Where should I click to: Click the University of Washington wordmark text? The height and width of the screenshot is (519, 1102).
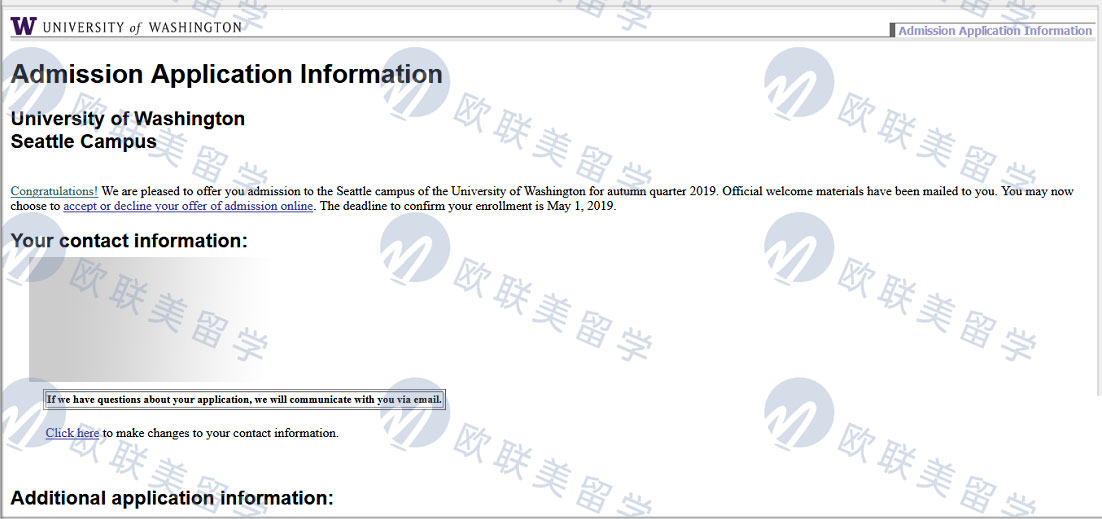point(142,27)
